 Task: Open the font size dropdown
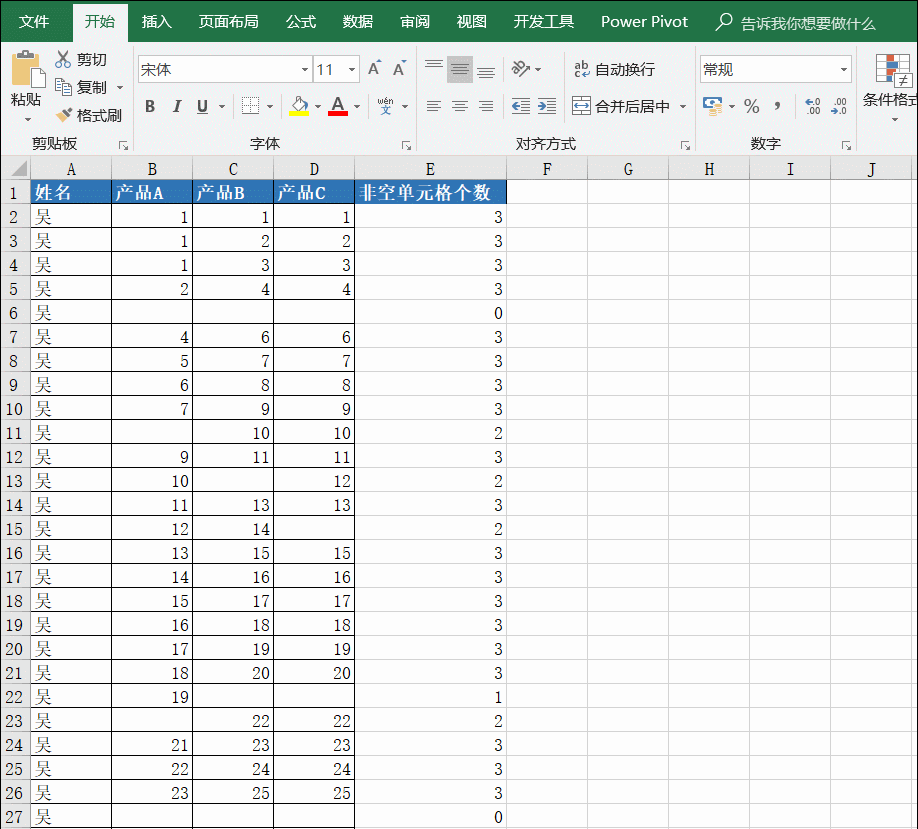pyautogui.click(x=352, y=69)
